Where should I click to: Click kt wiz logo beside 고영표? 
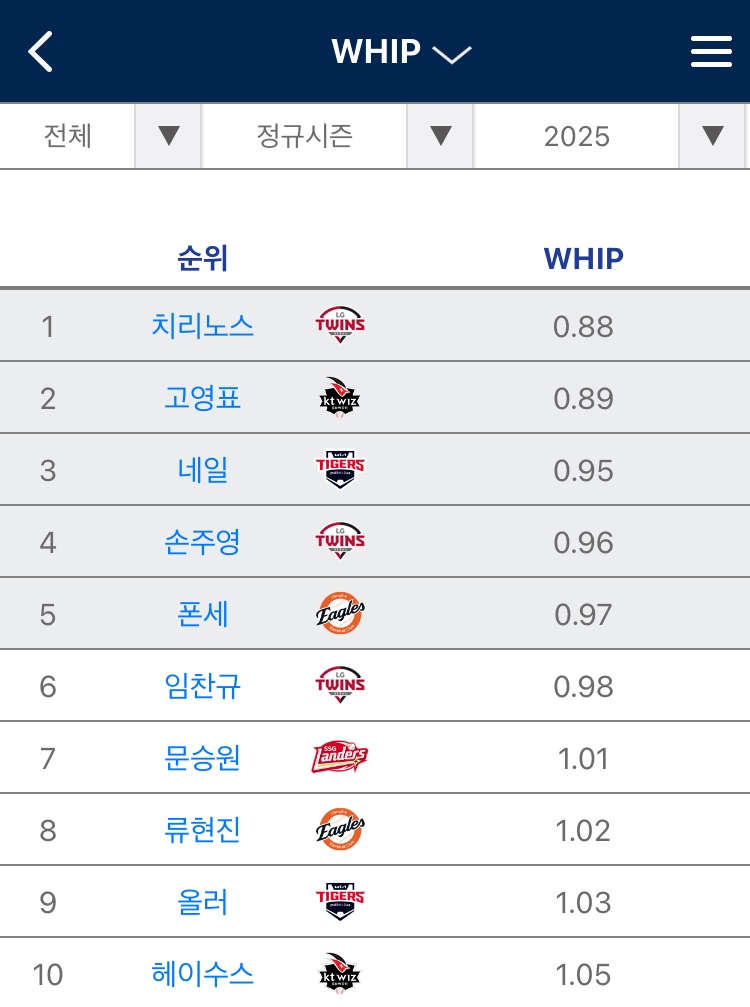340,398
